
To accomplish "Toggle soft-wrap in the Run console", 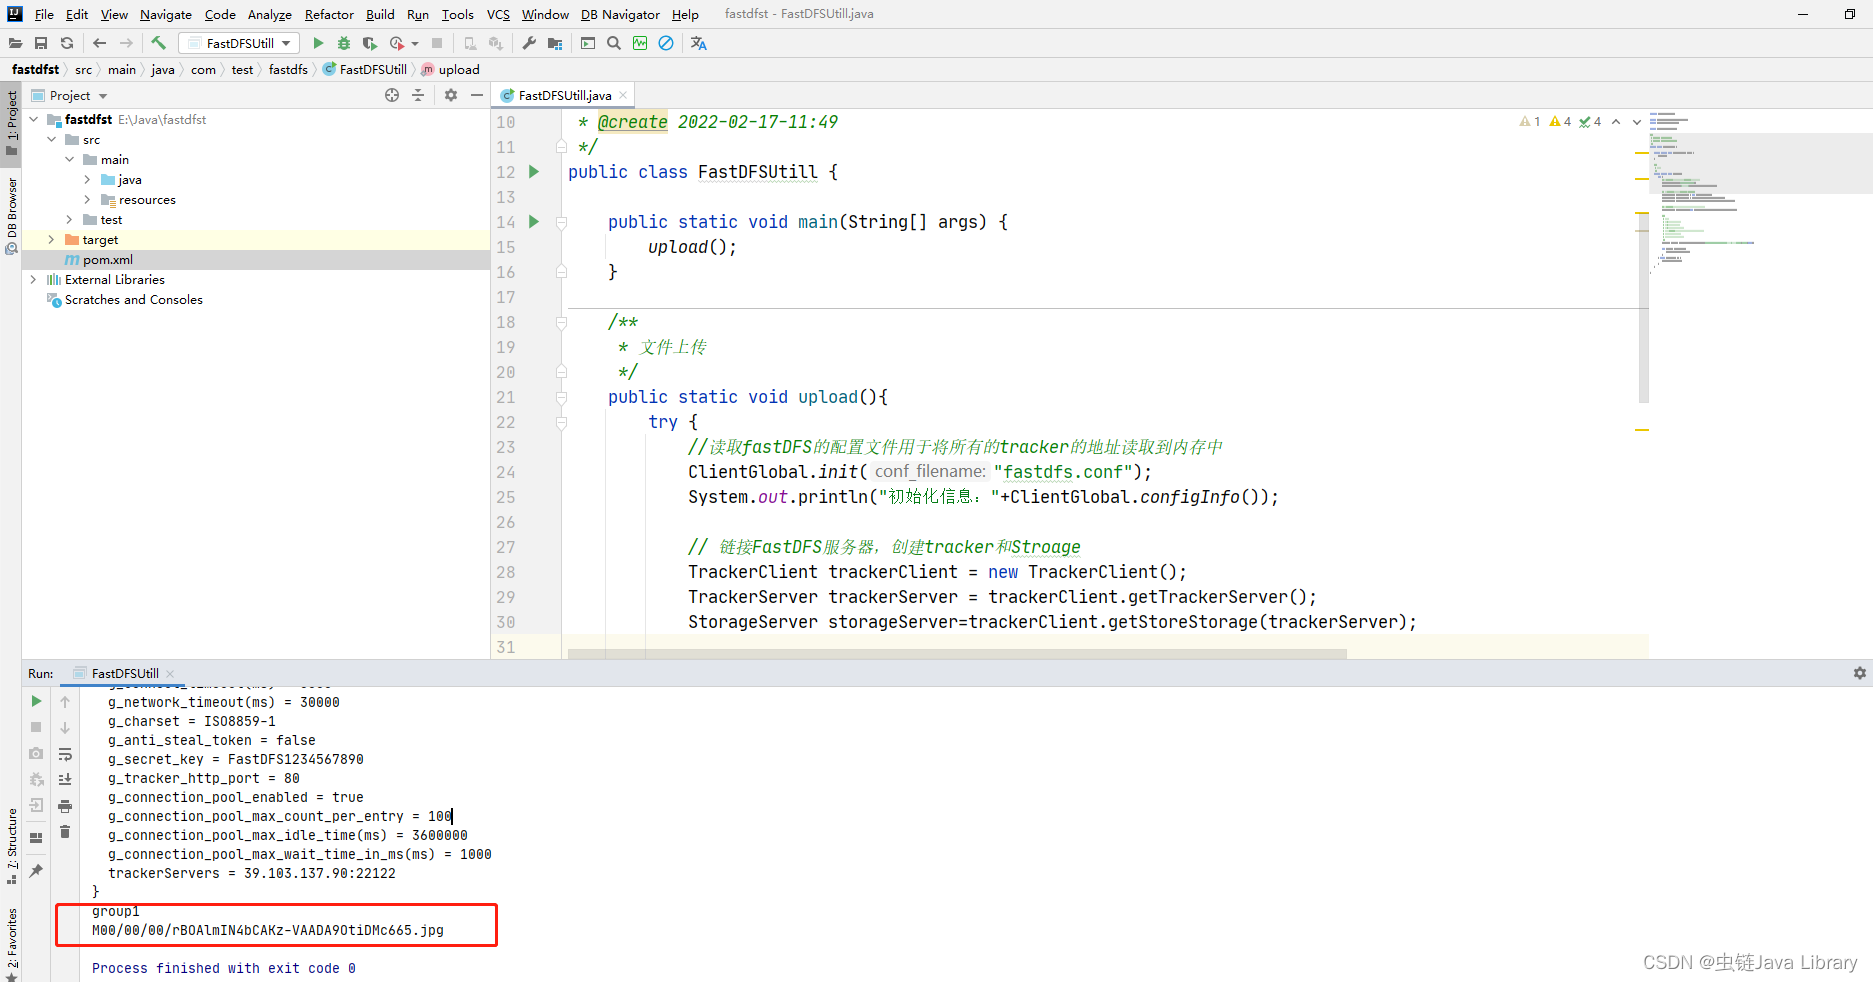I will [65, 754].
